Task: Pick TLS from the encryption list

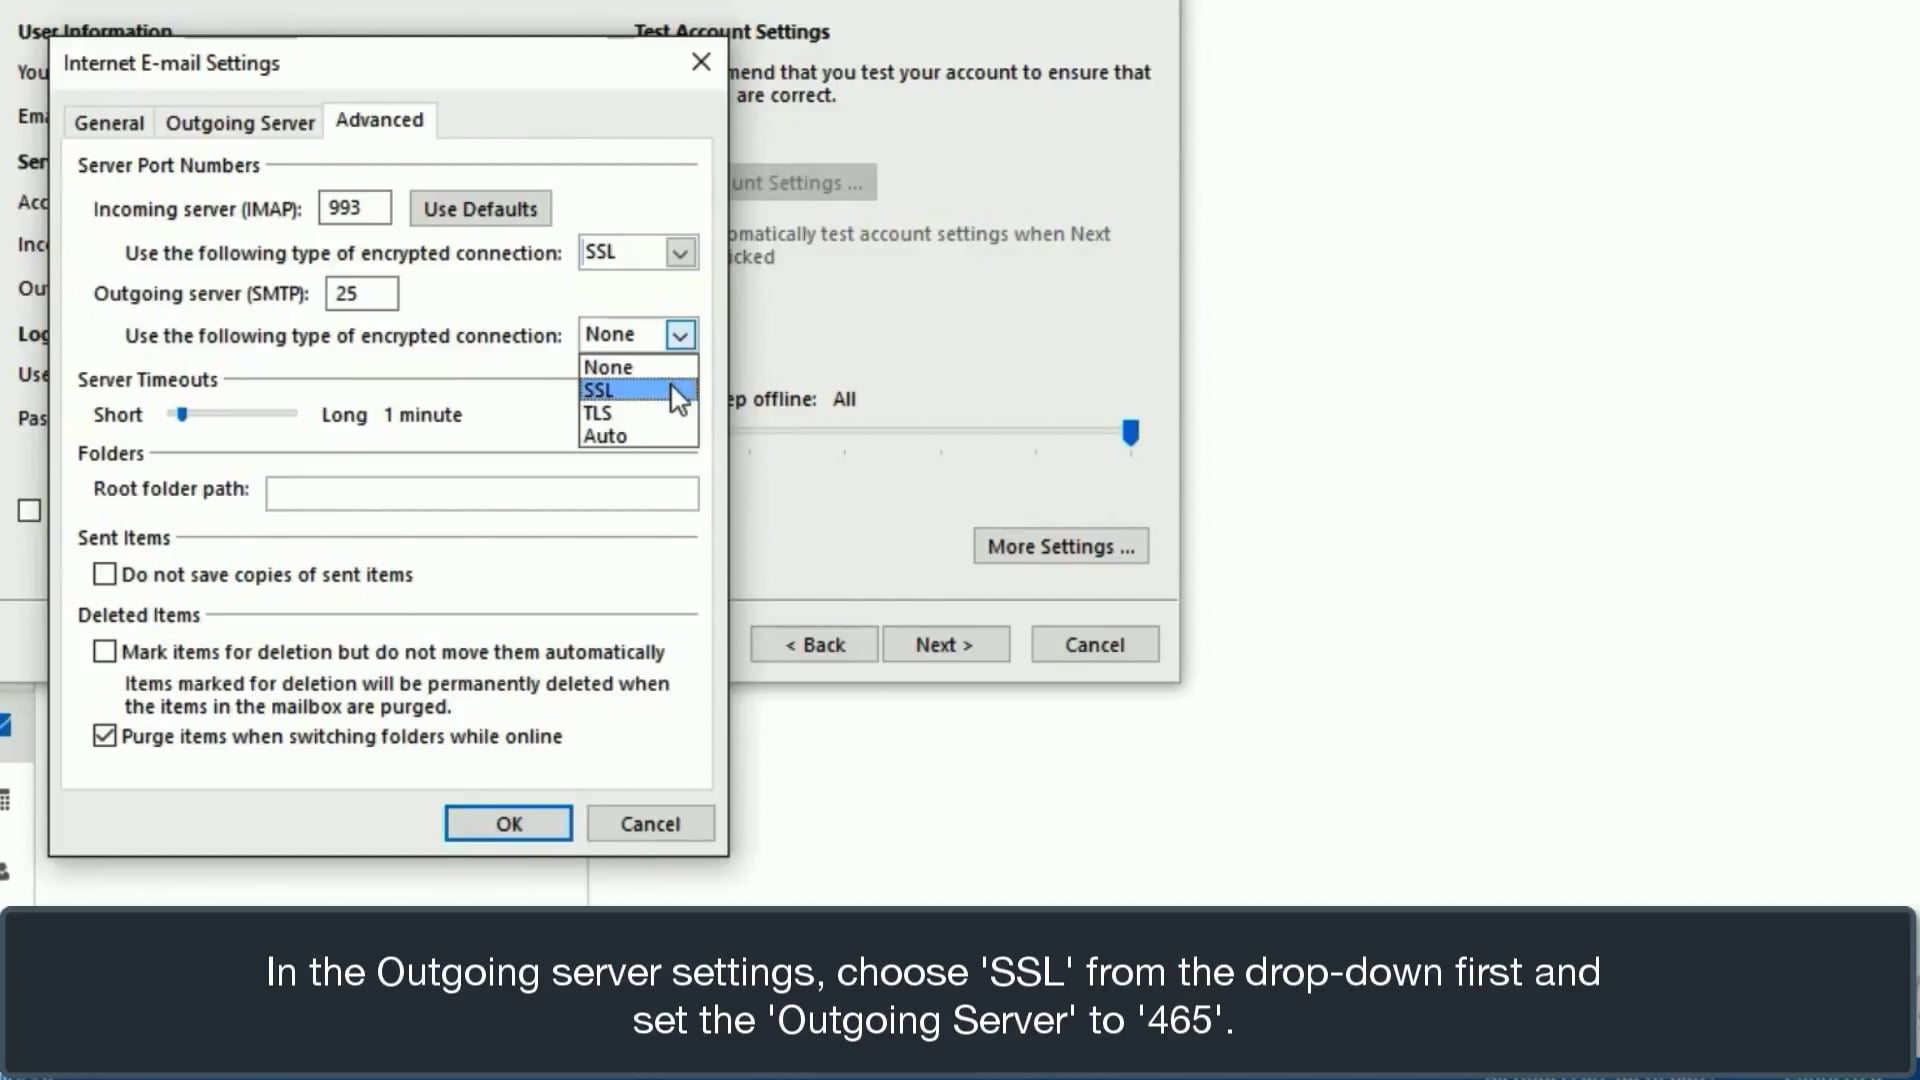Action: (x=638, y=413)
